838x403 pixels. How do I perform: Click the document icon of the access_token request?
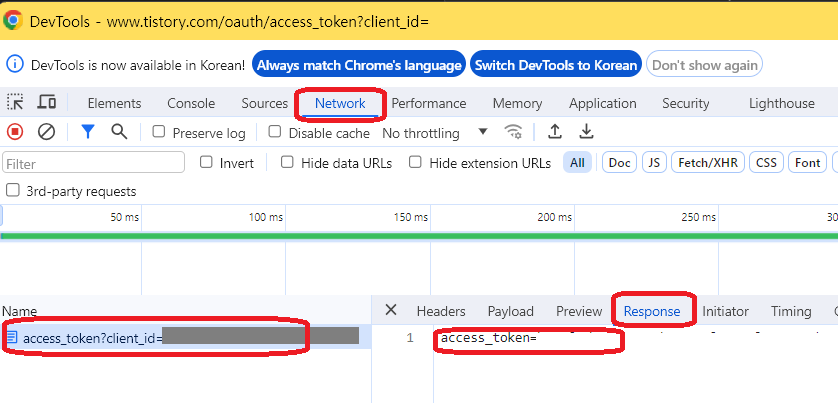(13, 338)
